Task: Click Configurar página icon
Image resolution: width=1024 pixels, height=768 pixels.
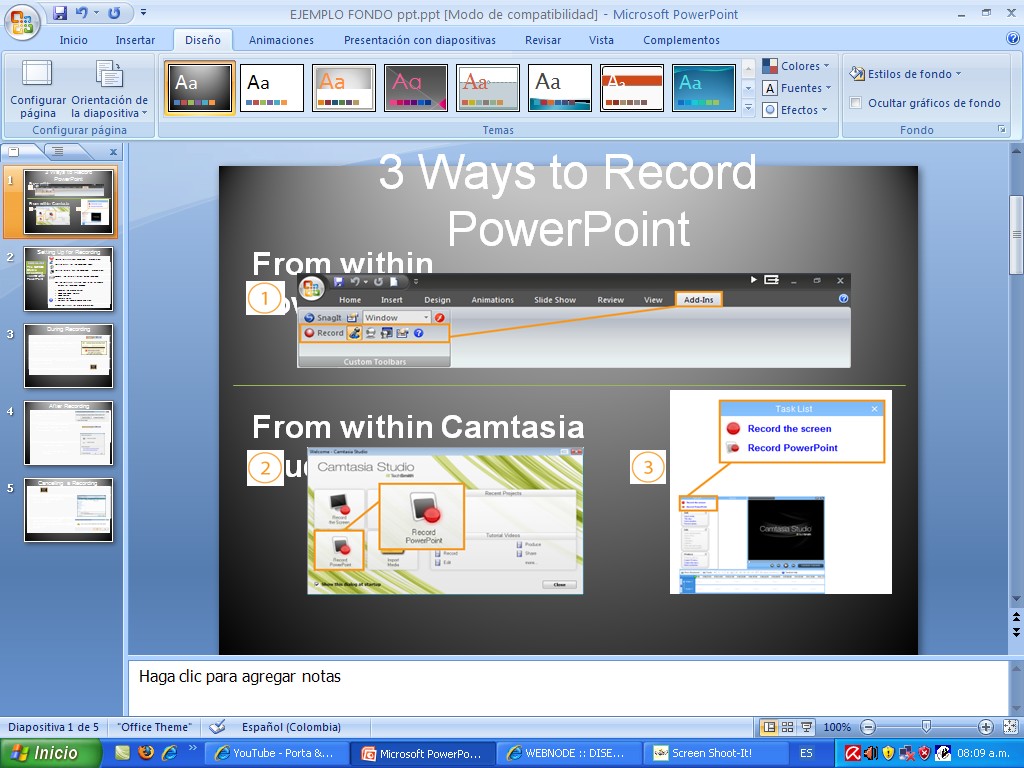Action: pos(37,89)
